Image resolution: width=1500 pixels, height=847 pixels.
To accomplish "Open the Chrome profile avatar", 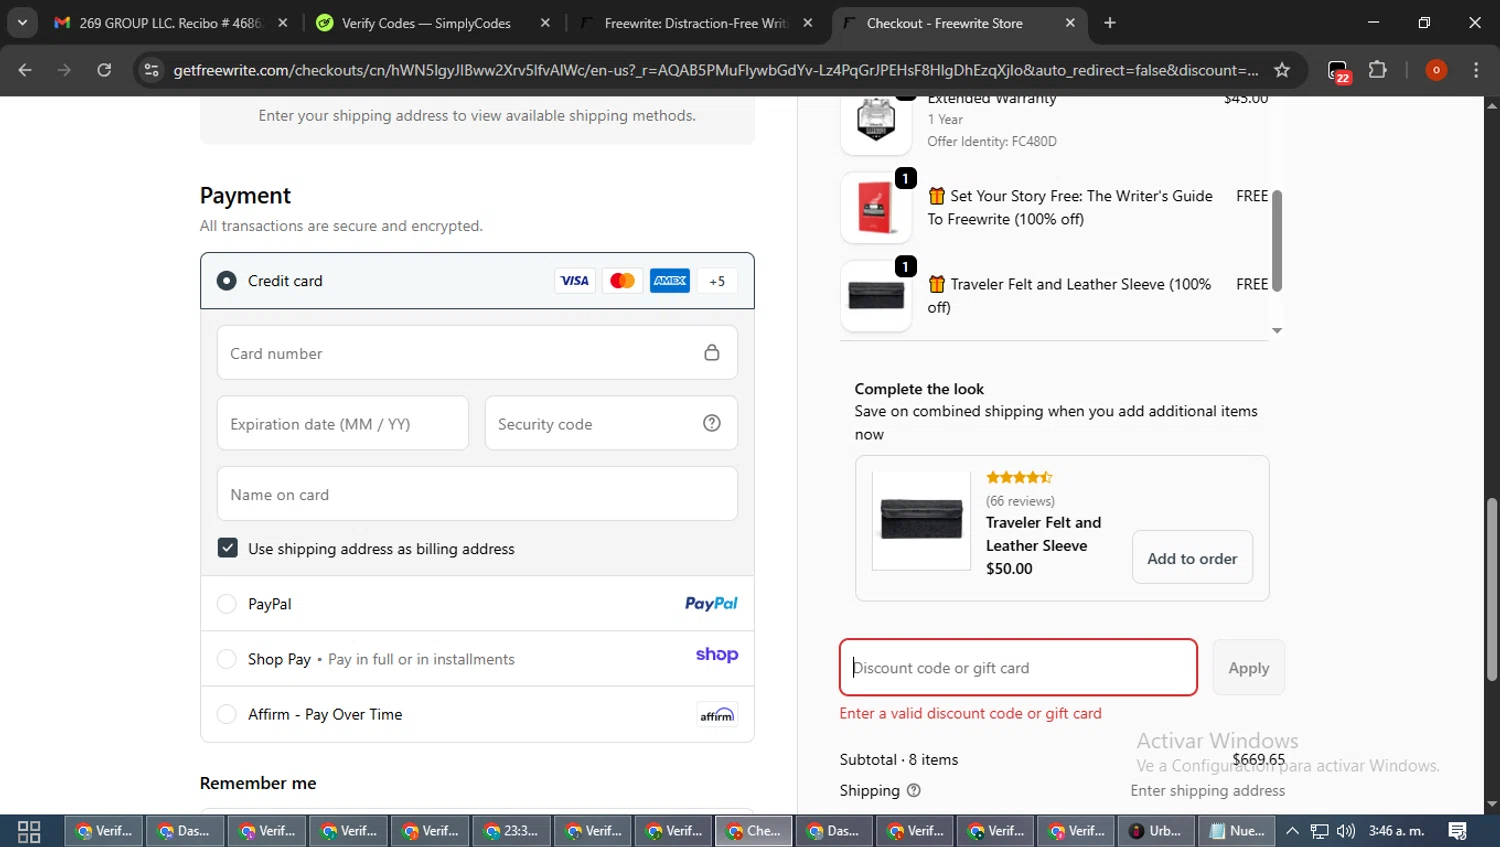I will pyautogui.click(x=1436, y=70).
